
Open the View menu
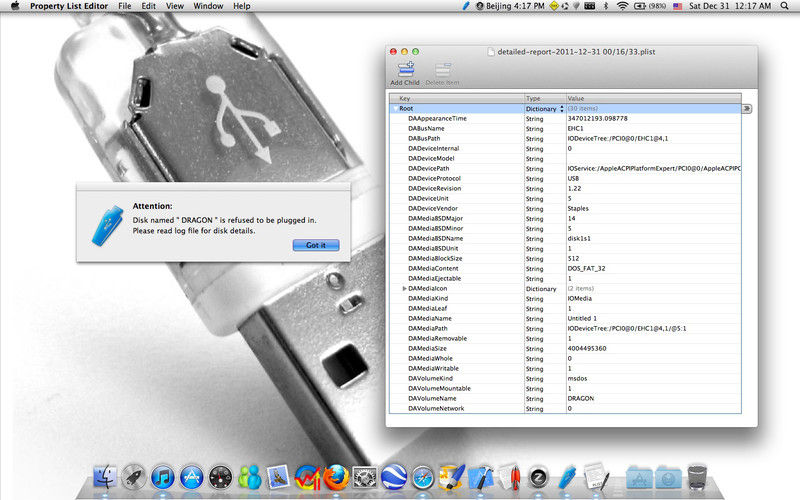[174, 6]
